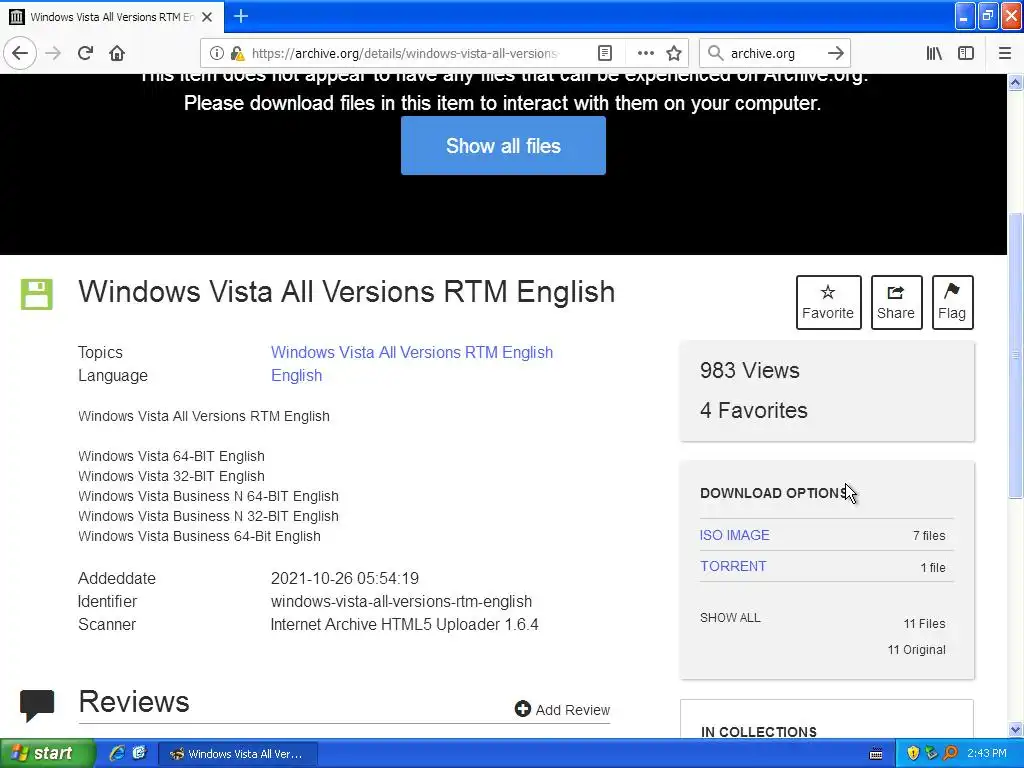Open the topic link Windows Vista All Versions
The height and width of the screenshot is (768, 1024).
[412, 352]
